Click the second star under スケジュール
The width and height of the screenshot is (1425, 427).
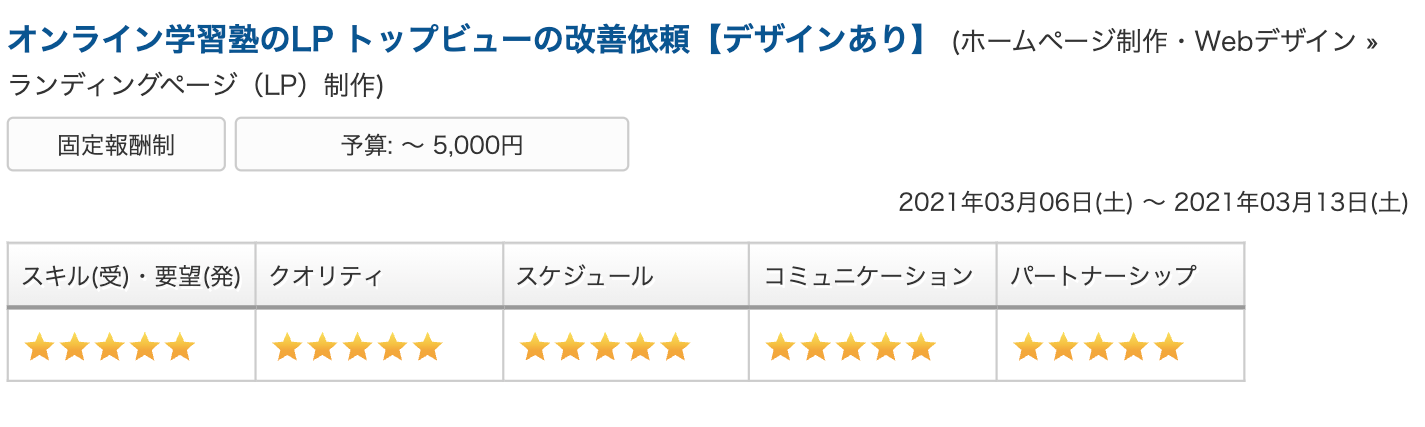point(570,347)
